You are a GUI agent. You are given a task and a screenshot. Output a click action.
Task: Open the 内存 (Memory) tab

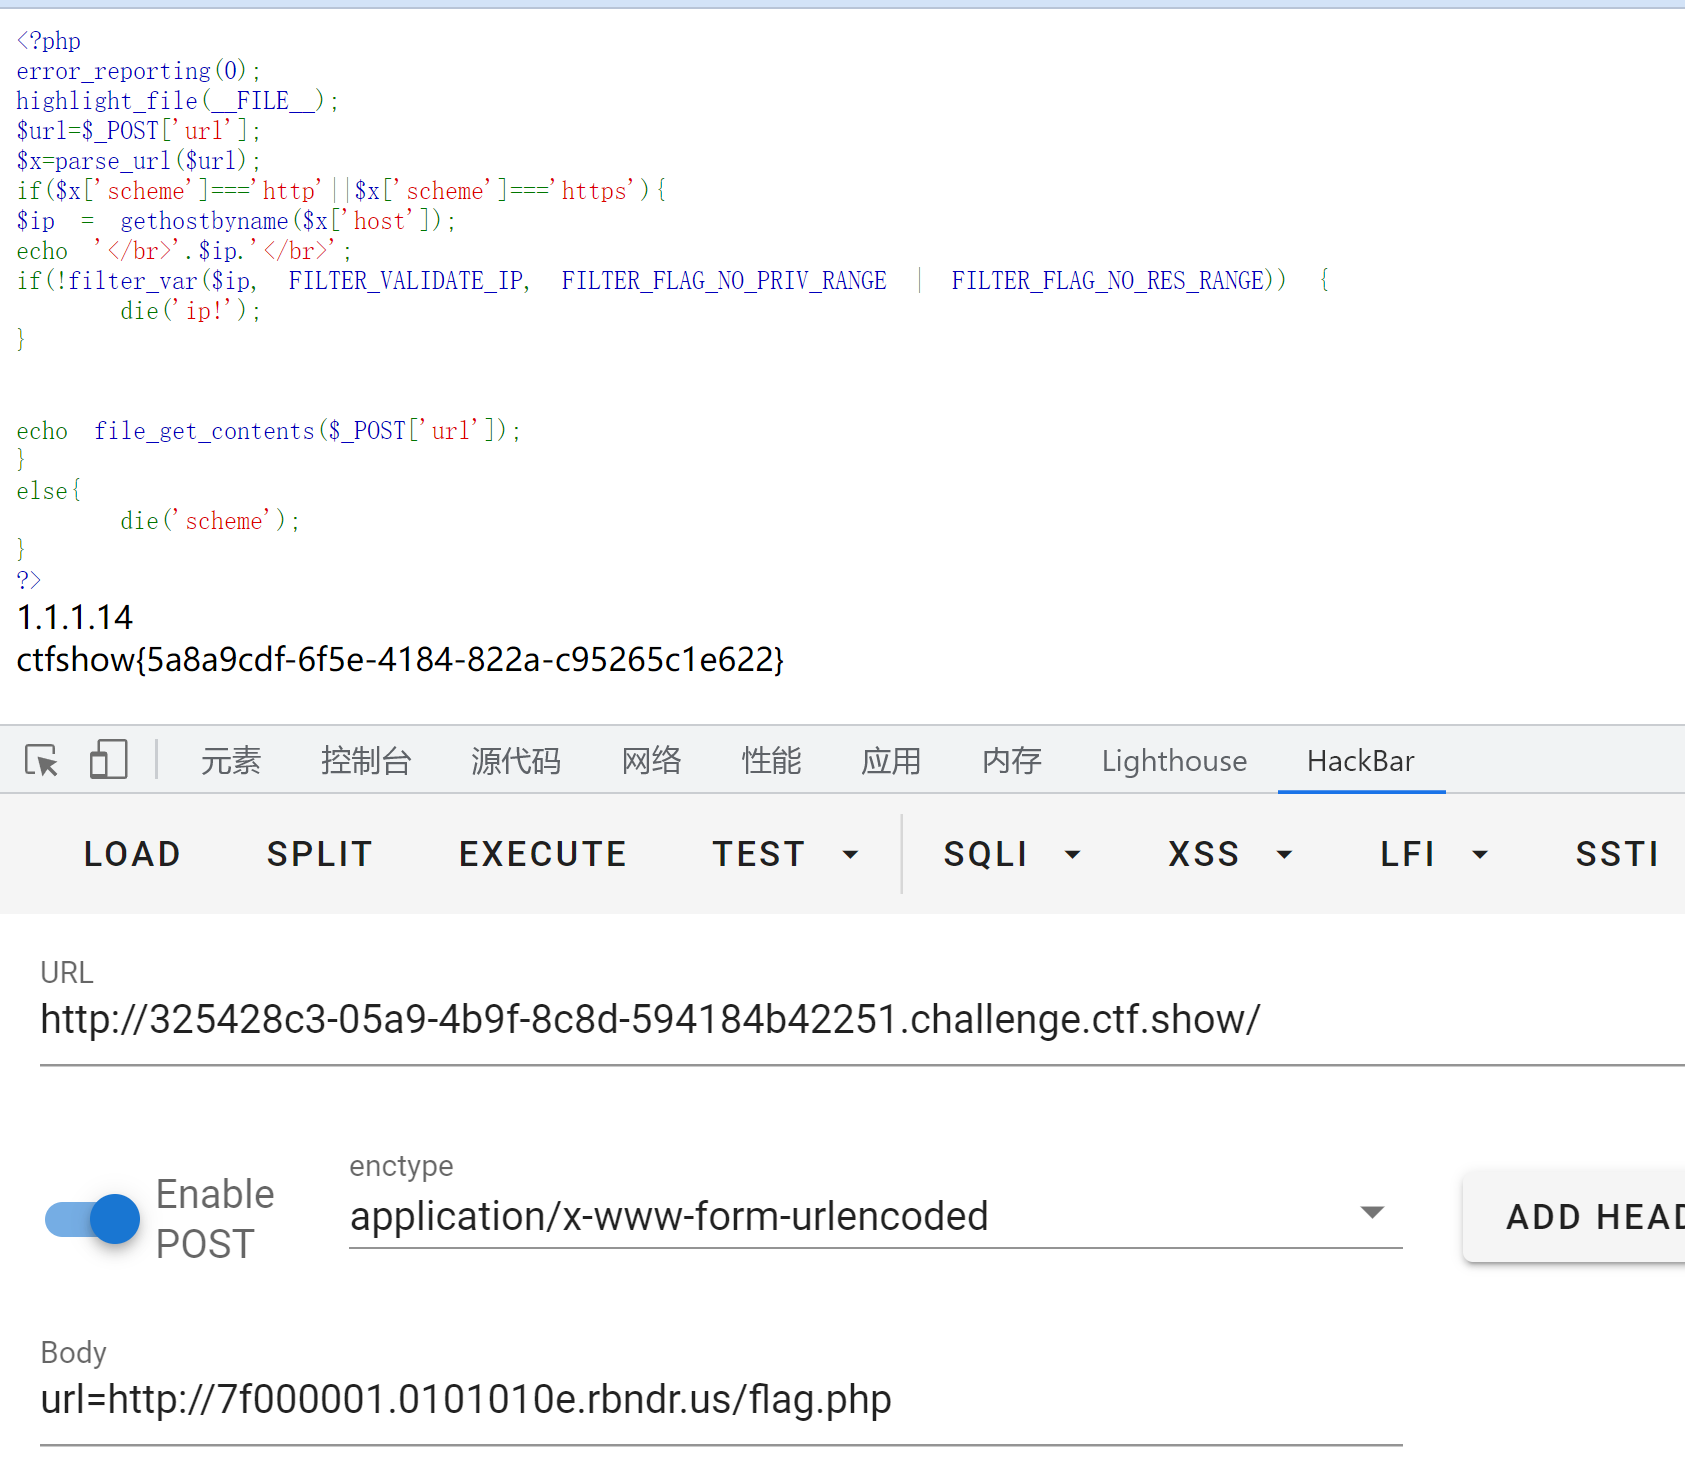pyautogui.click(x=1011, y=761)
